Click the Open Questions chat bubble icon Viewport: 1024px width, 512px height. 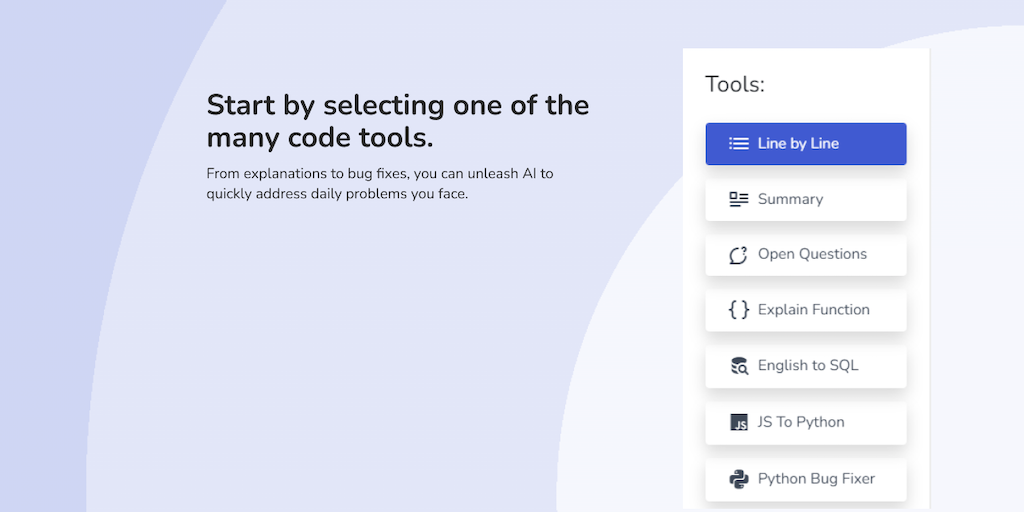[x=739, y=255]
